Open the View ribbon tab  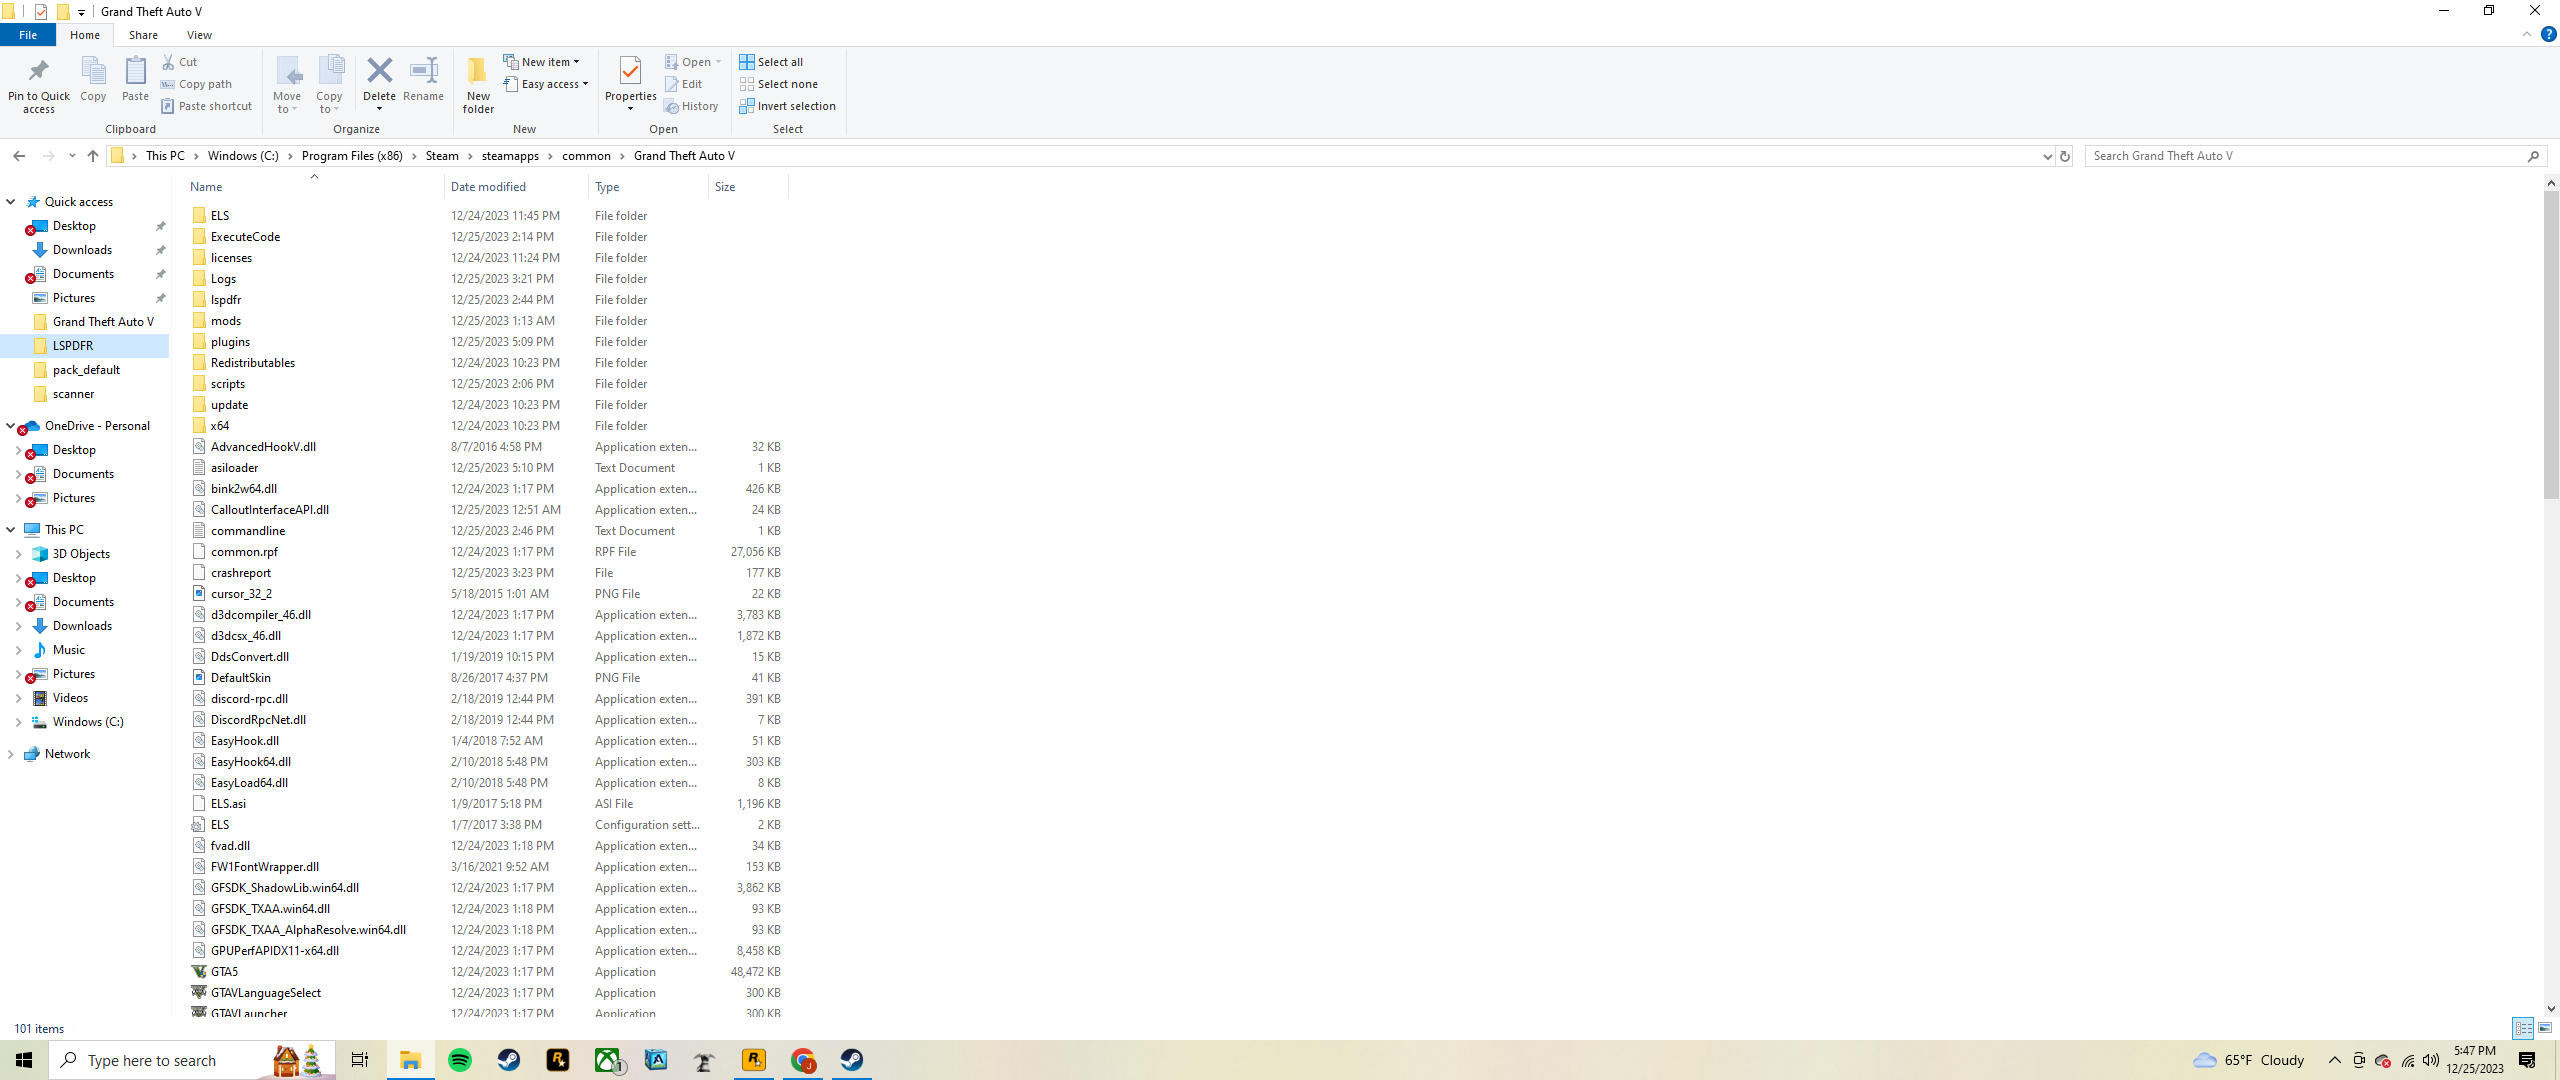pos(199,35)
